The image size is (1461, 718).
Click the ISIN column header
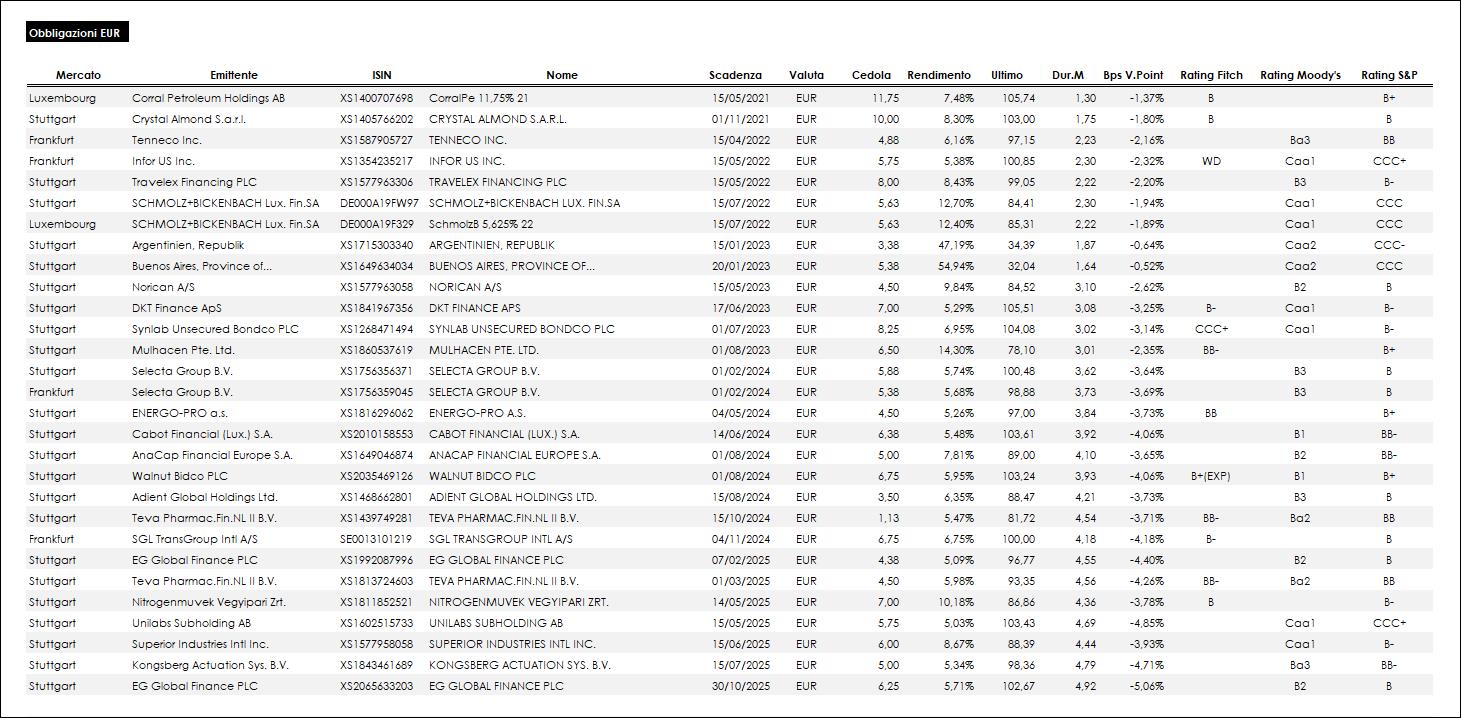(381, 75)
